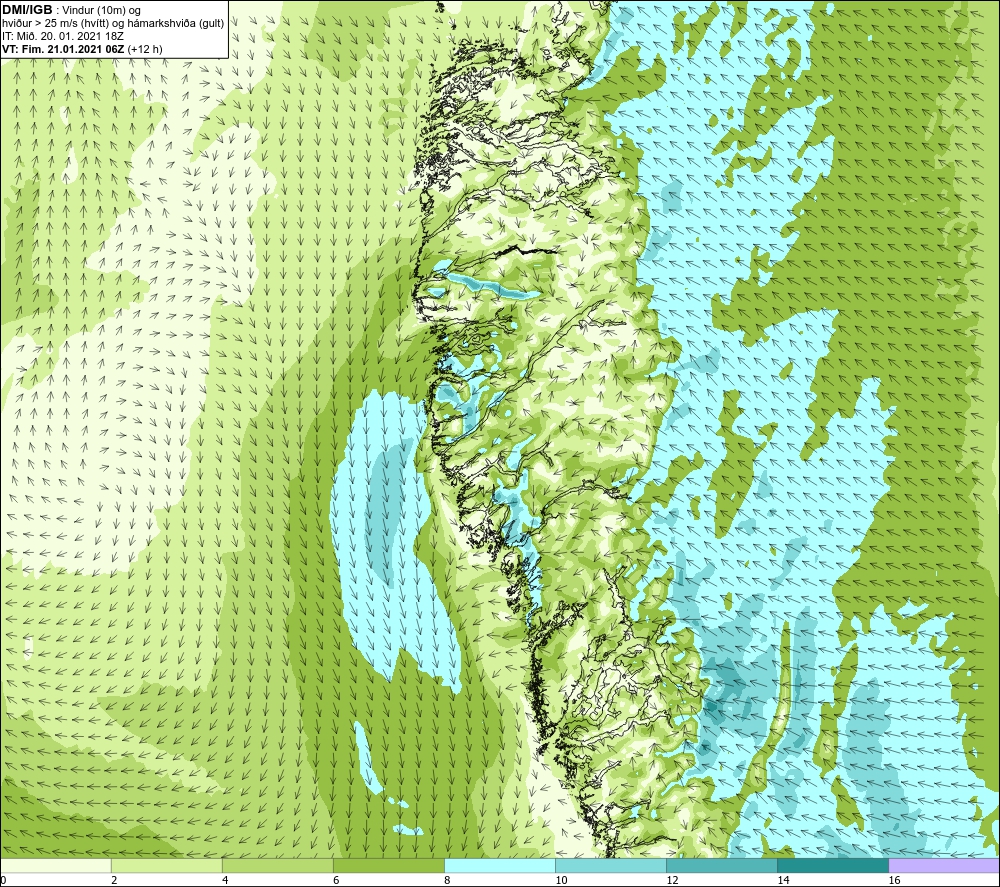Click the legend value '8'
1000x887 pixels.
447,881
